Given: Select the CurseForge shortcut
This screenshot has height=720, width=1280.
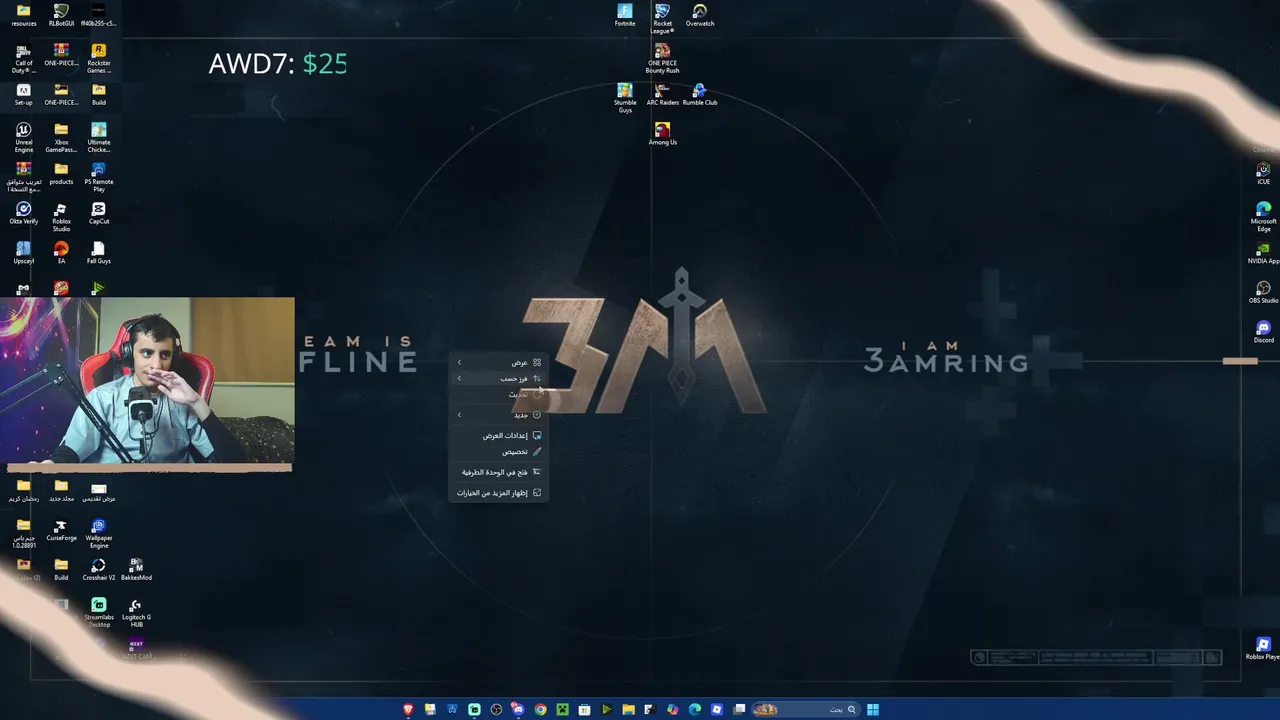Looking at the screenshot, I should pos(61,530).
